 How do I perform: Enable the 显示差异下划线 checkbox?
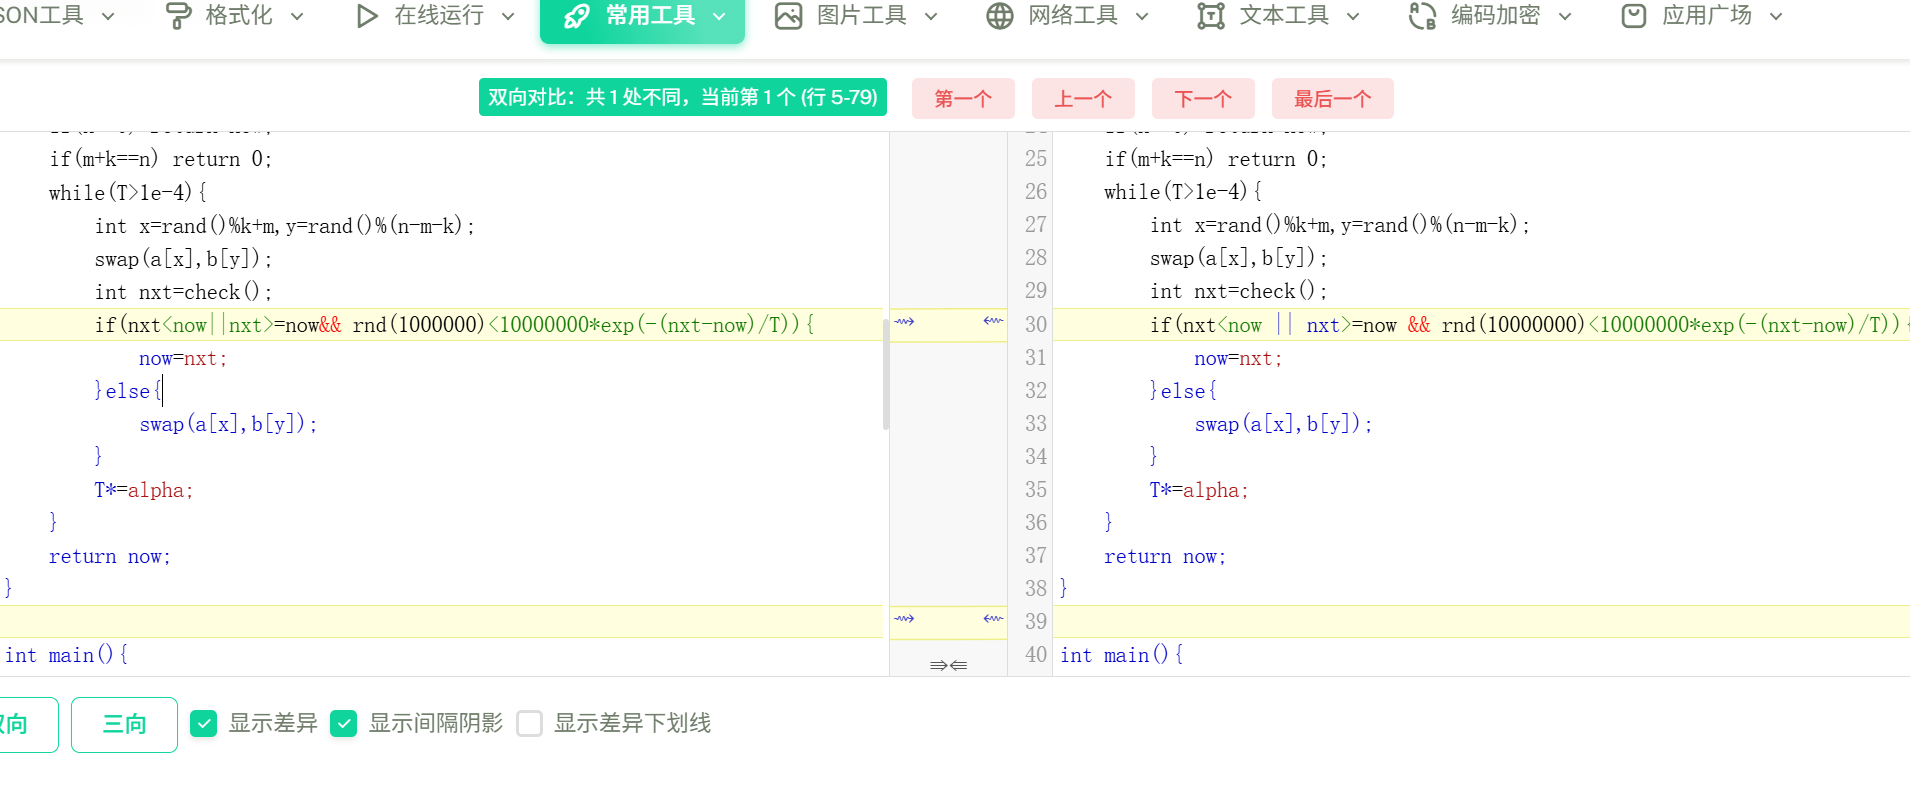(x=530, y=723)
